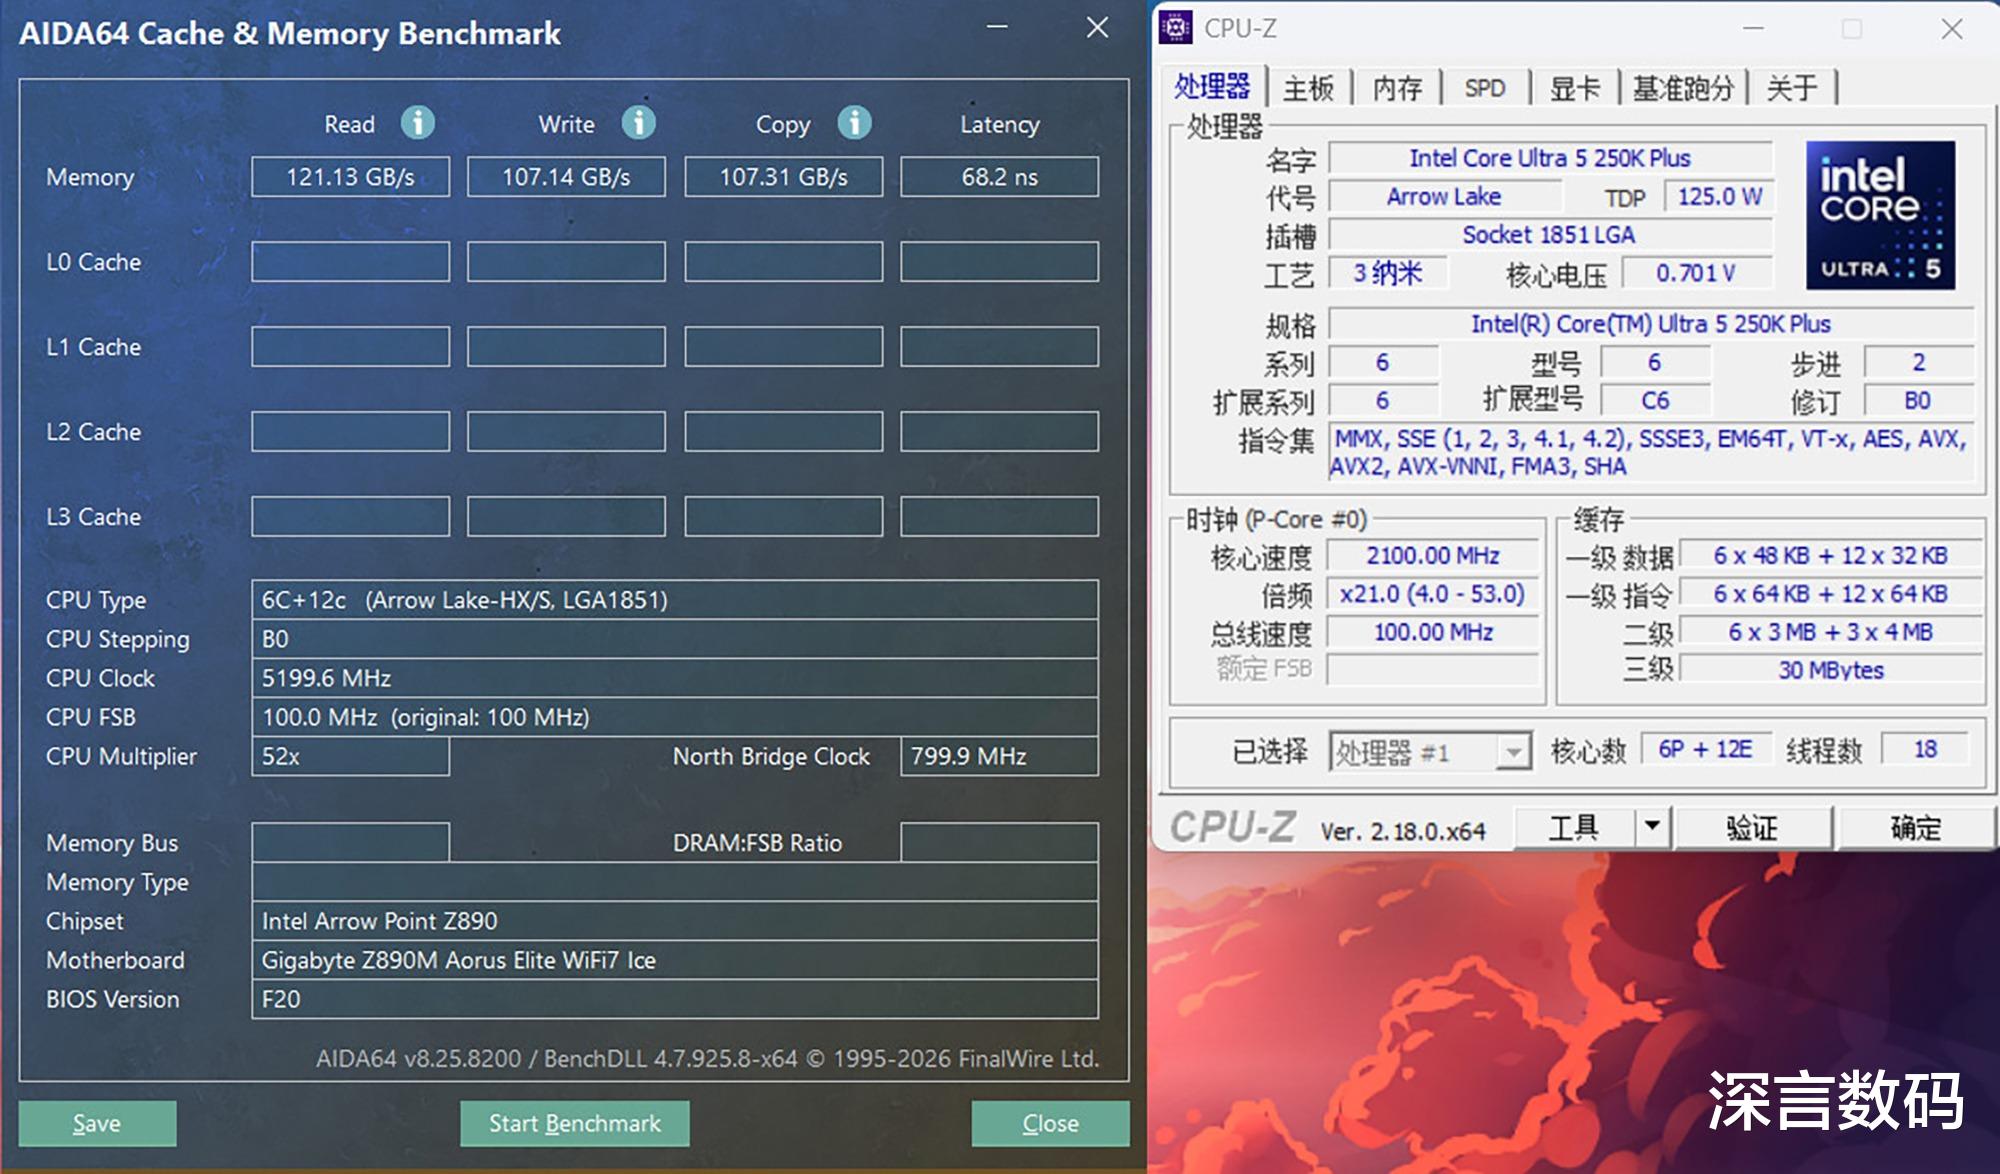Click the Copy info icon
Viewport: 2000px width, 1174px height.
(854, 123)
